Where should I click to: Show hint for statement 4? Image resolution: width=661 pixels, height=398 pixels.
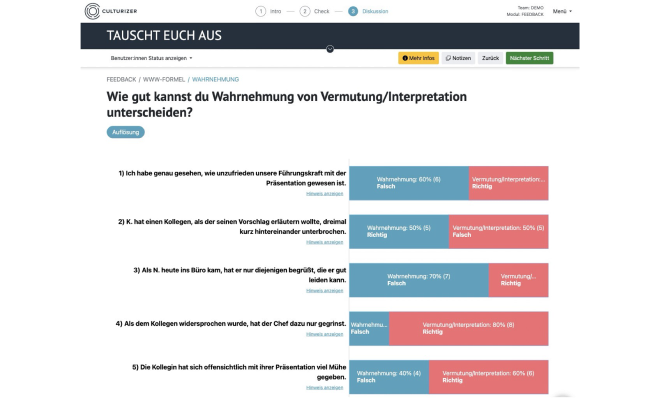tap(325, 334)
